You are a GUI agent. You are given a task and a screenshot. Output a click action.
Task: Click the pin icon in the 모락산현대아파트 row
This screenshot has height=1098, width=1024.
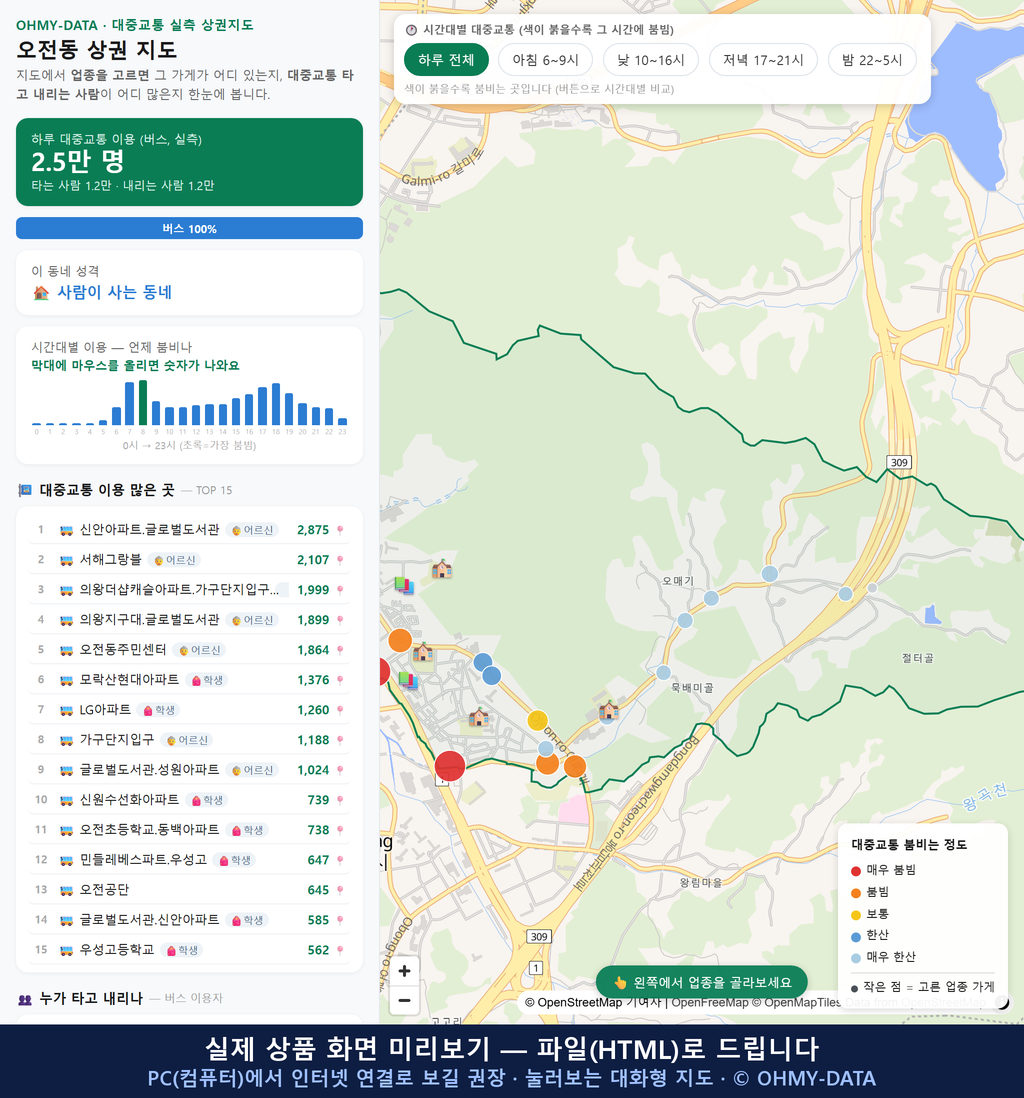tap(340, 680)
